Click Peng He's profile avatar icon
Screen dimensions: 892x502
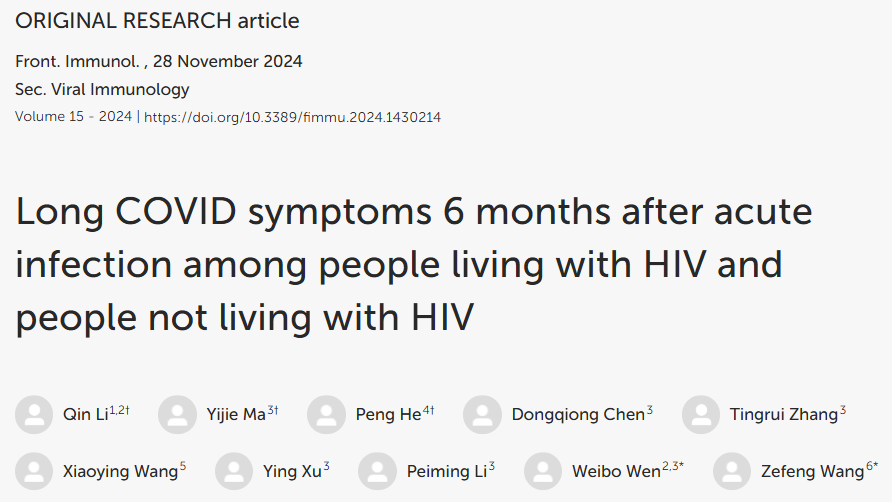tap(327, 414)
